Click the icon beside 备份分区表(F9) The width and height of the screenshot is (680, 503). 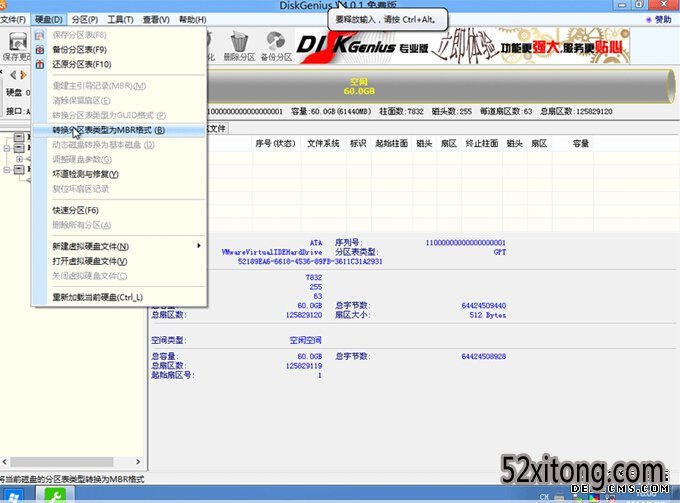click(x=40, y=50)
